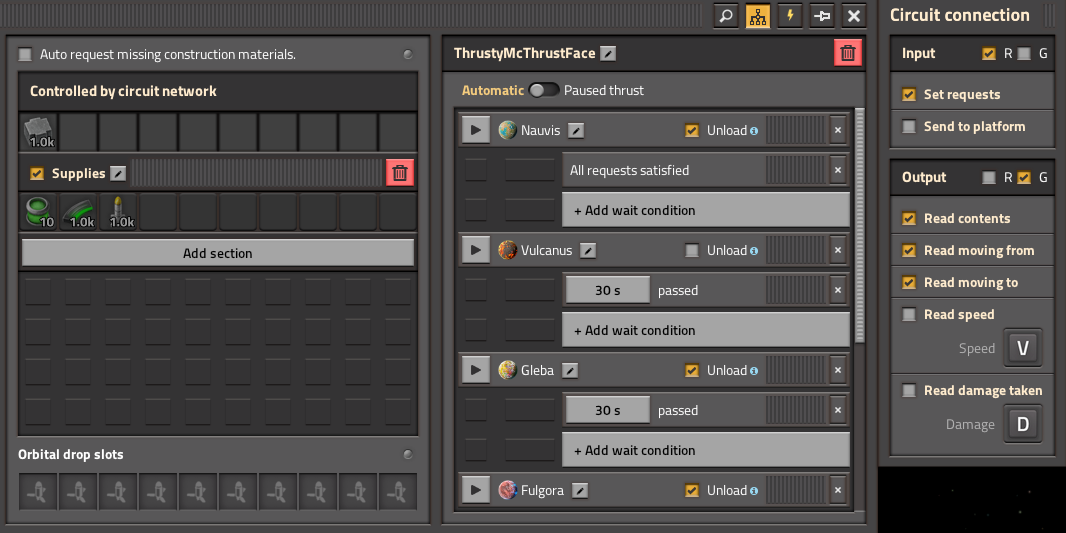1066x533 pixels.
Task: Rename ThrustyMcThrustFace with pencil icon
Action: coord(608,54)
